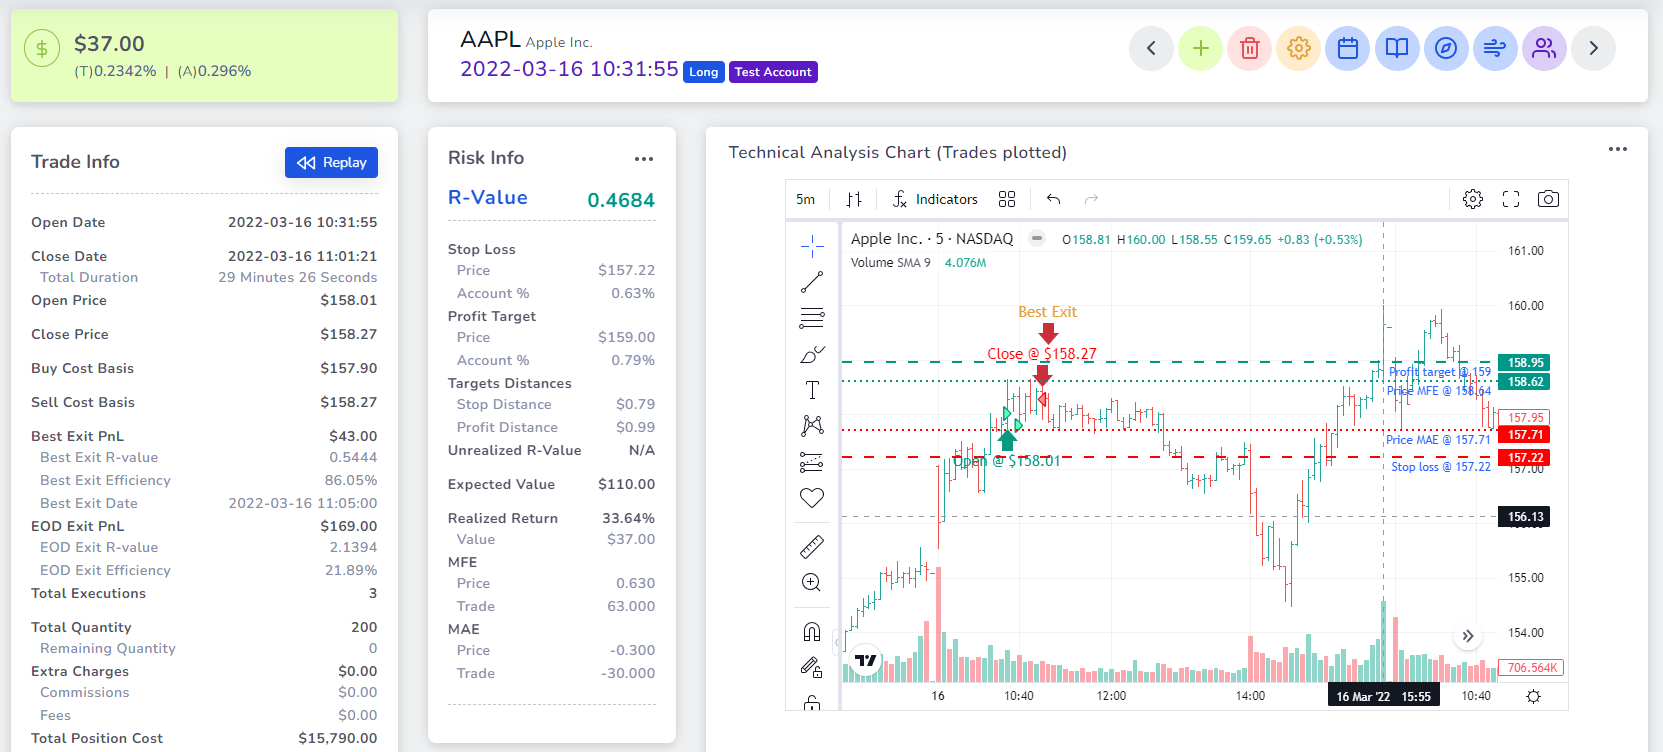This screenshot has width=1663, height=752.
Task: Select the brush drawing tool
Action: [812, 354]
